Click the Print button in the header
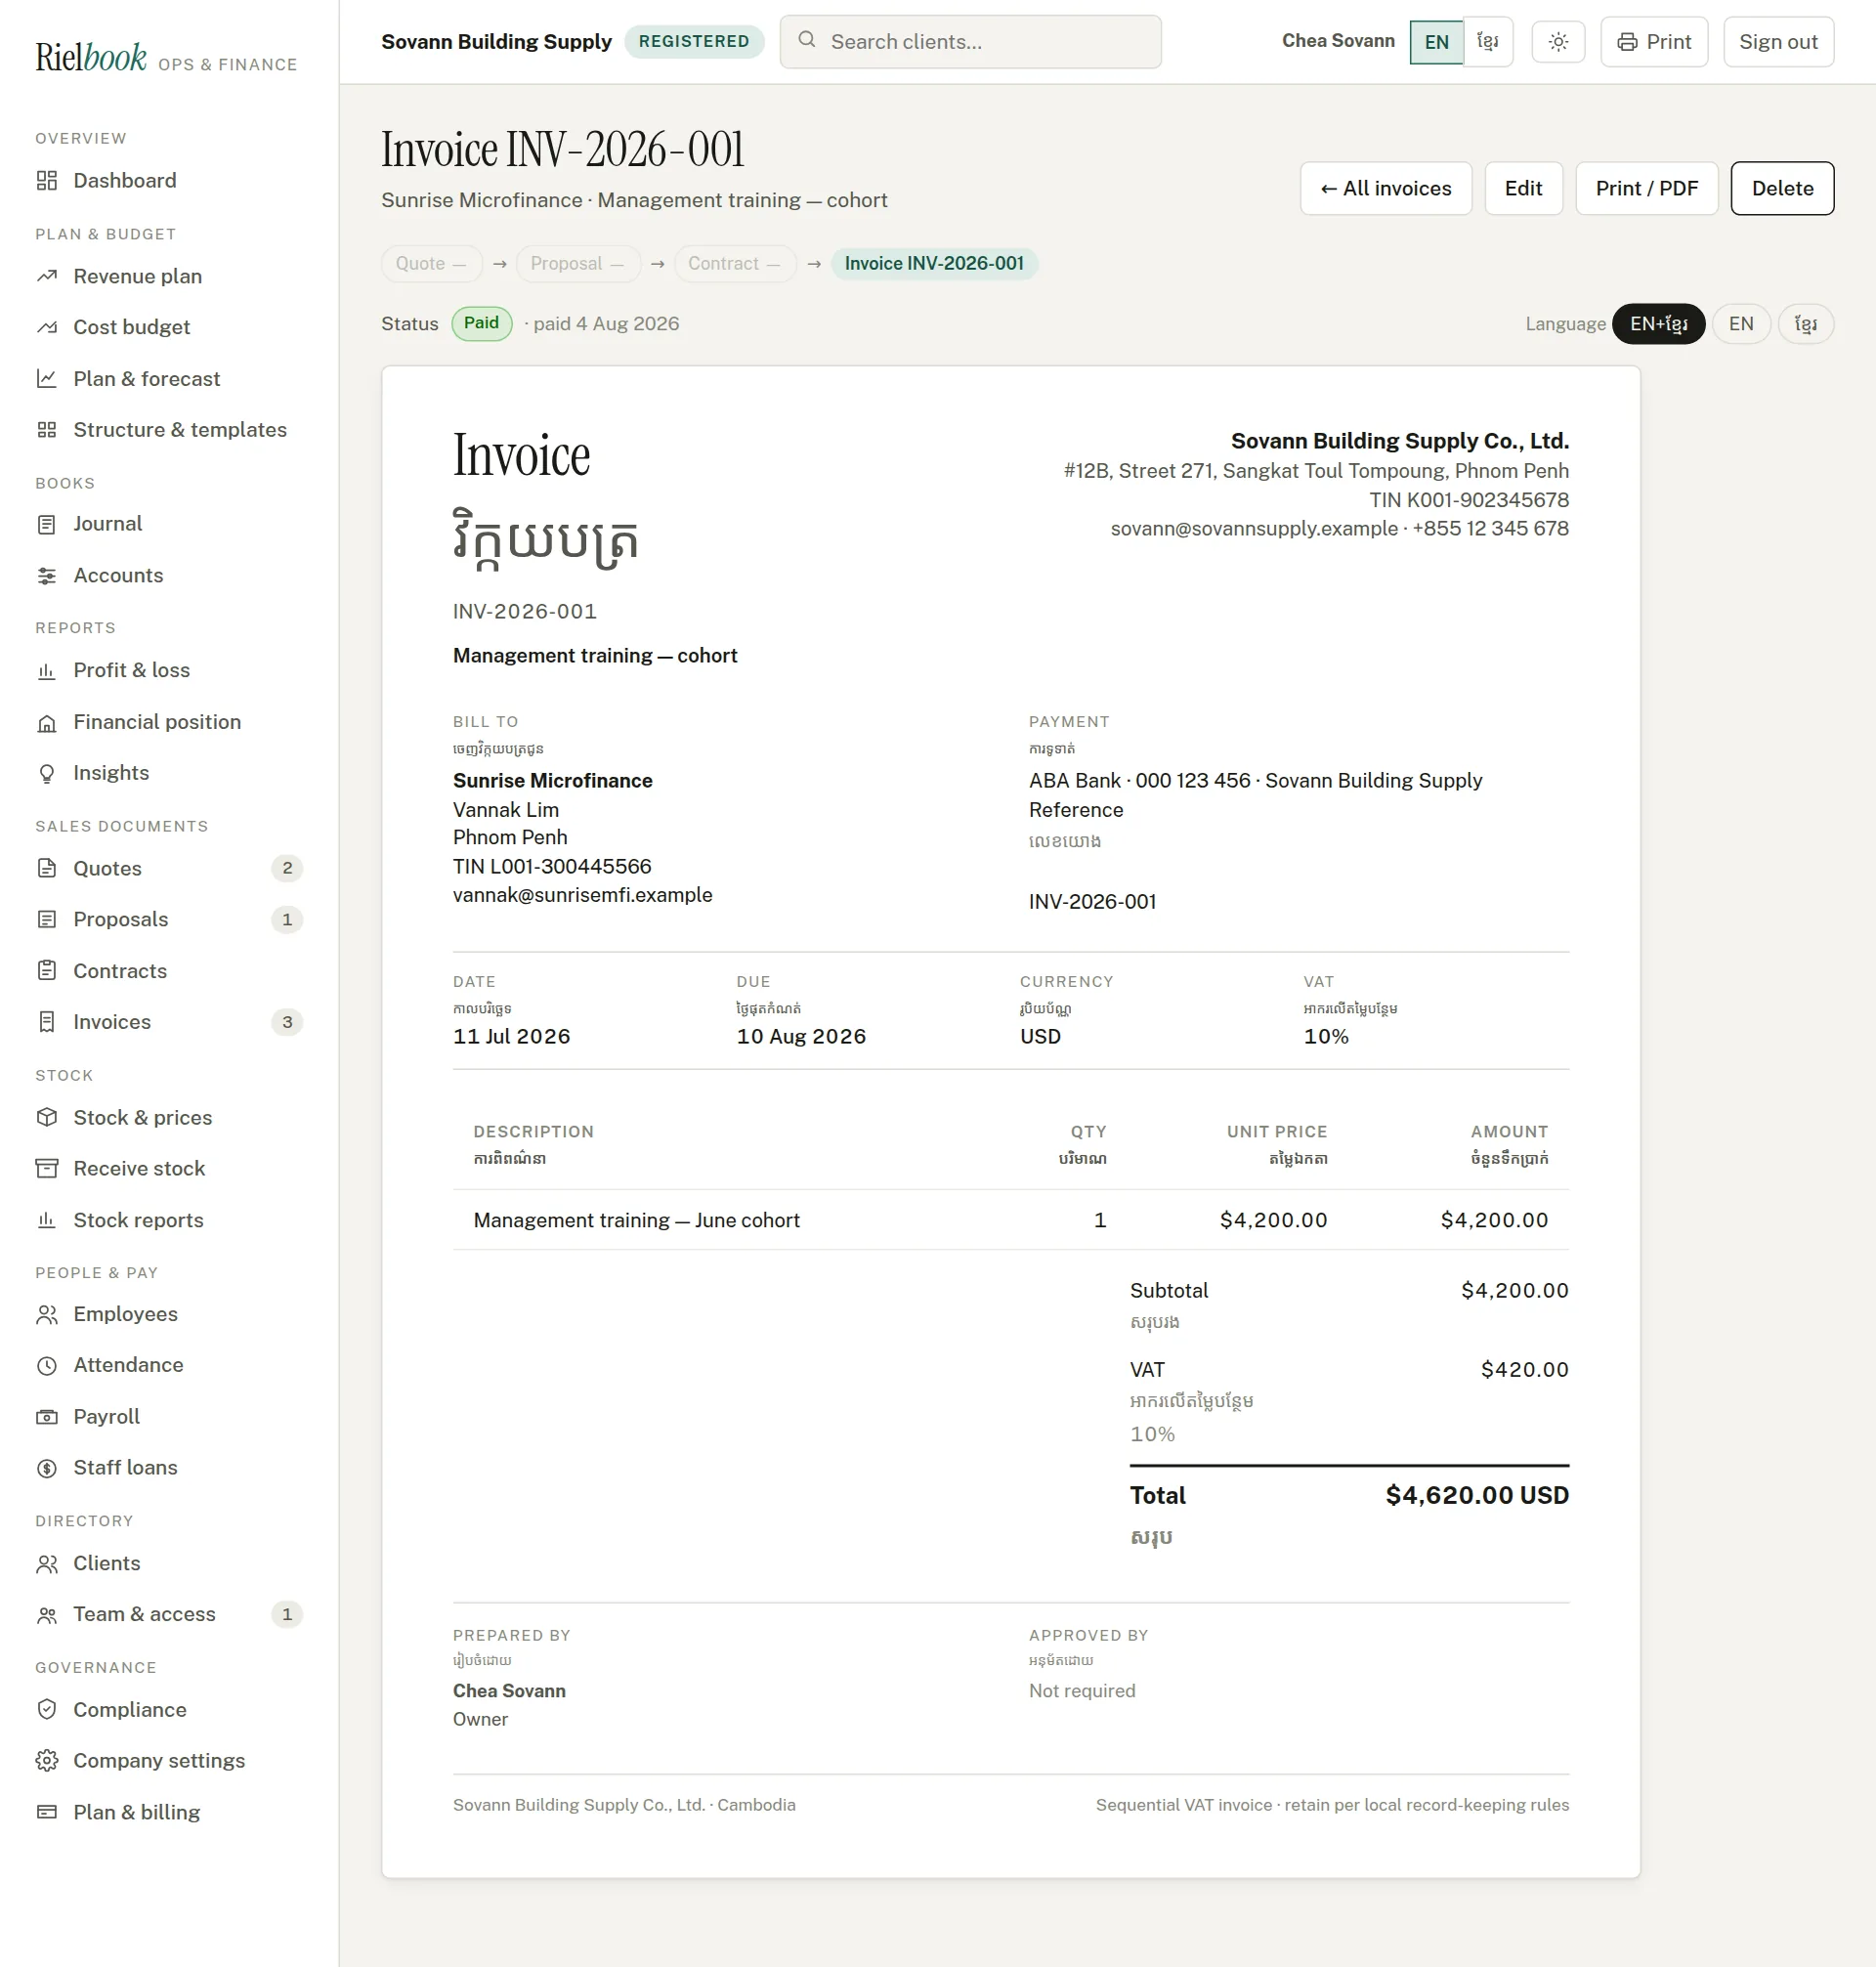1876x1967 pixels. [1654, 42]
